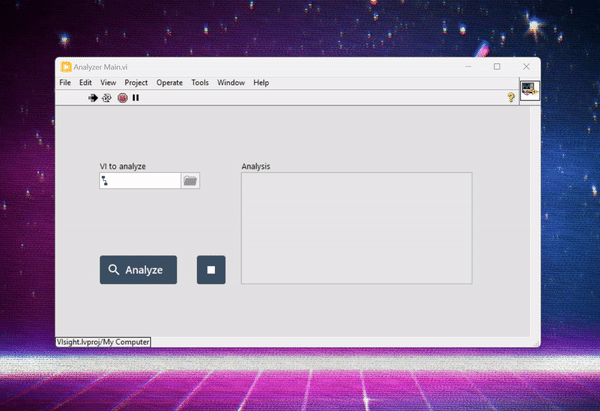
Task: Close the Analyzer Main.vi window
Action: (x=526, y=67)
